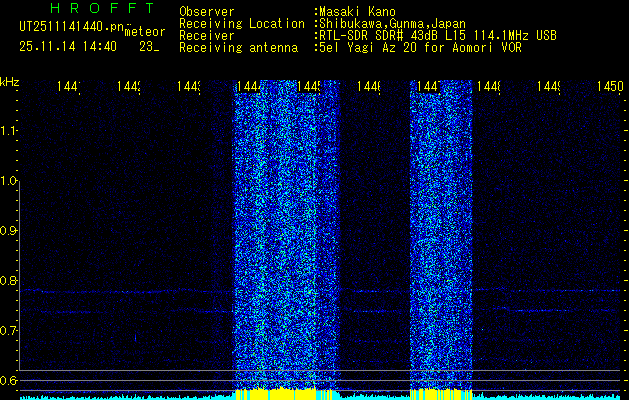Click the wide noise burst spanning 1444–1445
The width and height of the screenshot is (629, 400).
(x=286, y=235)
